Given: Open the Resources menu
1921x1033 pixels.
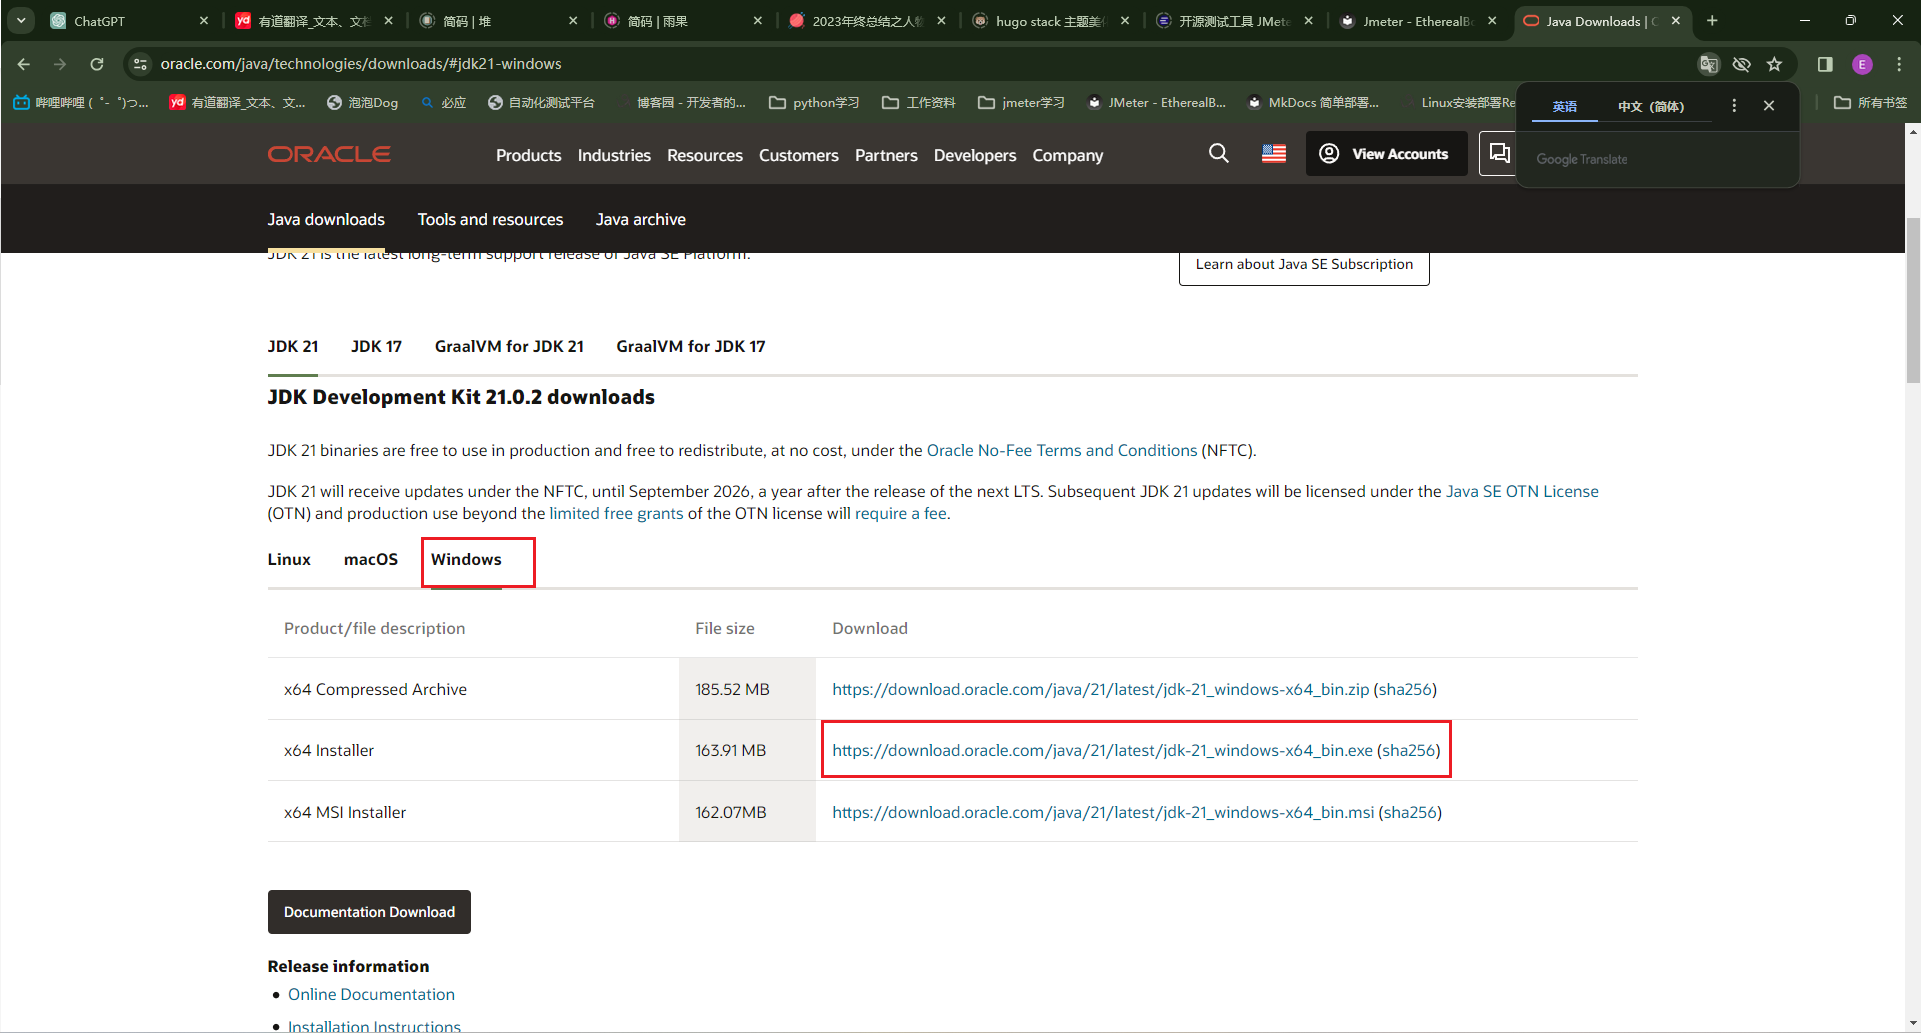Looking at the screenshot, I should click(705, 155).
